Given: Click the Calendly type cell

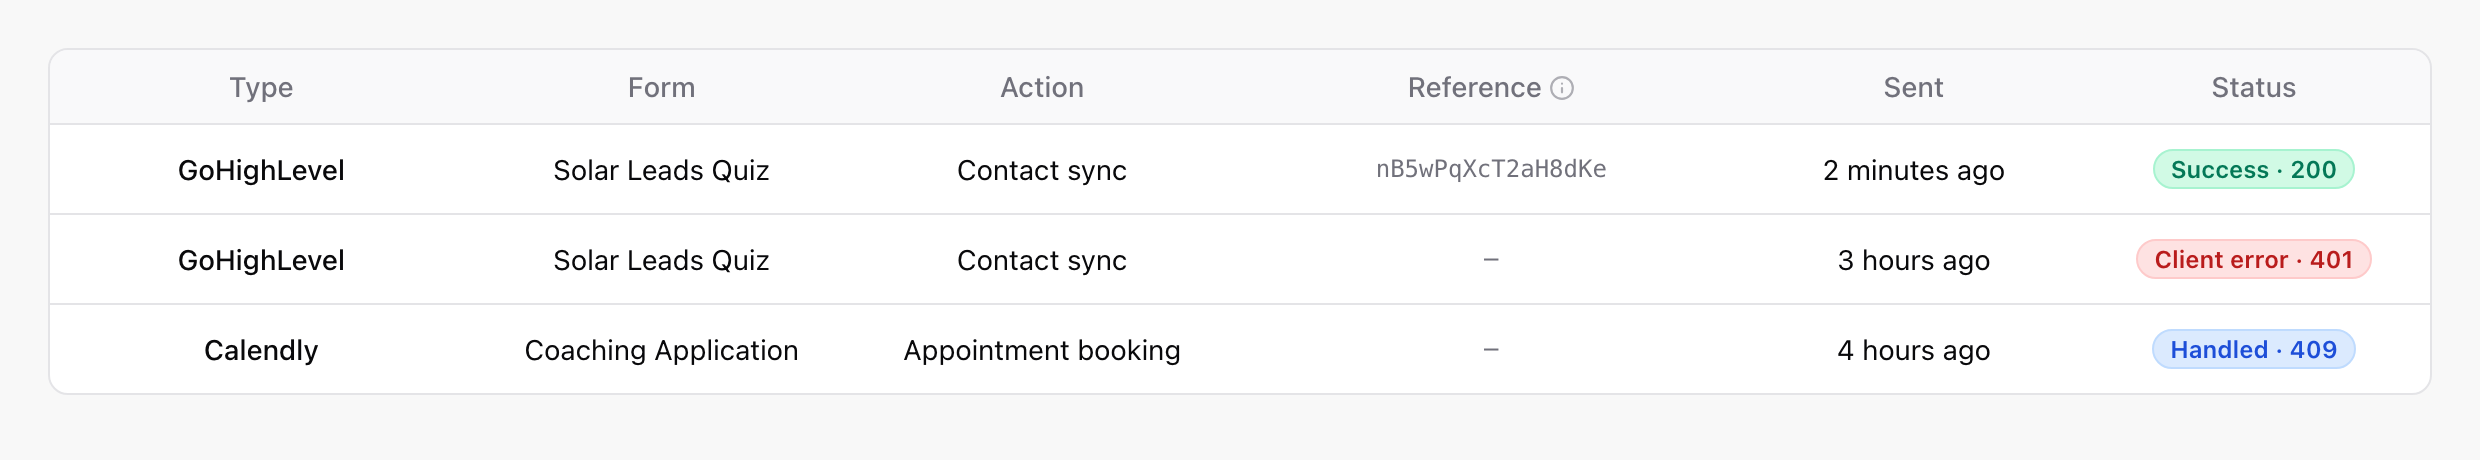Looking at the screenshot, I should pos(261,350).
